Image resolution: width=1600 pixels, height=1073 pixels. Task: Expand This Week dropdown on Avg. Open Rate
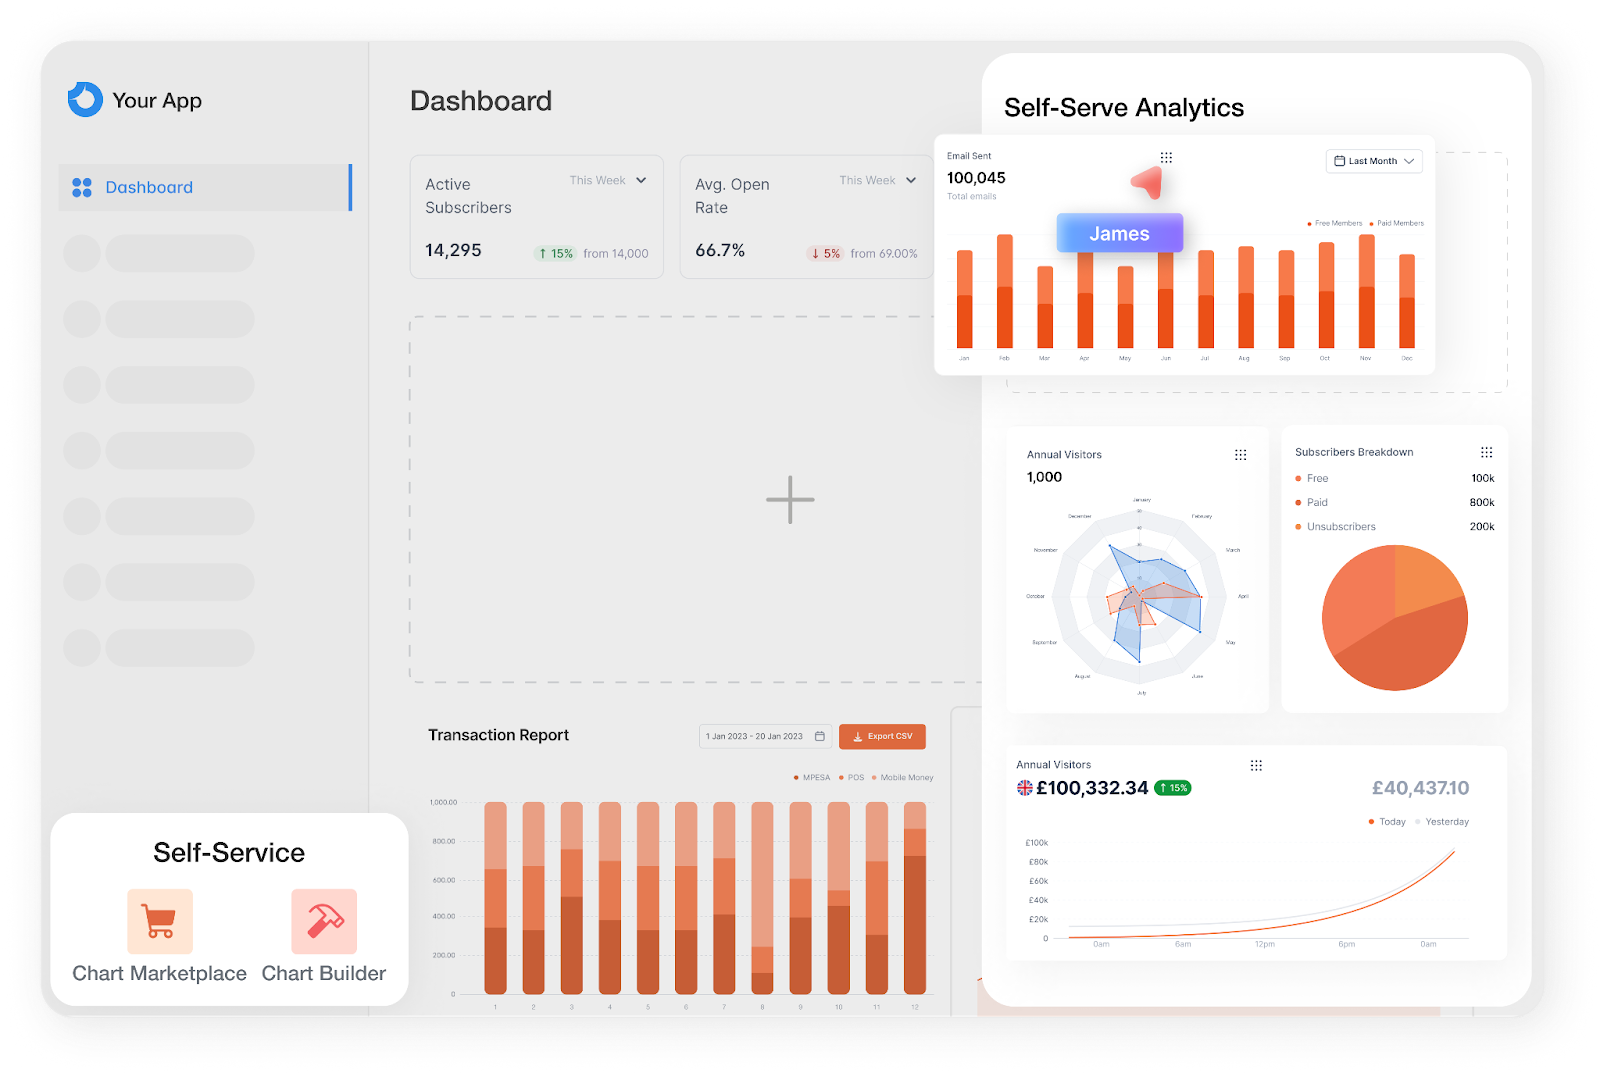(x=878, y=181)
